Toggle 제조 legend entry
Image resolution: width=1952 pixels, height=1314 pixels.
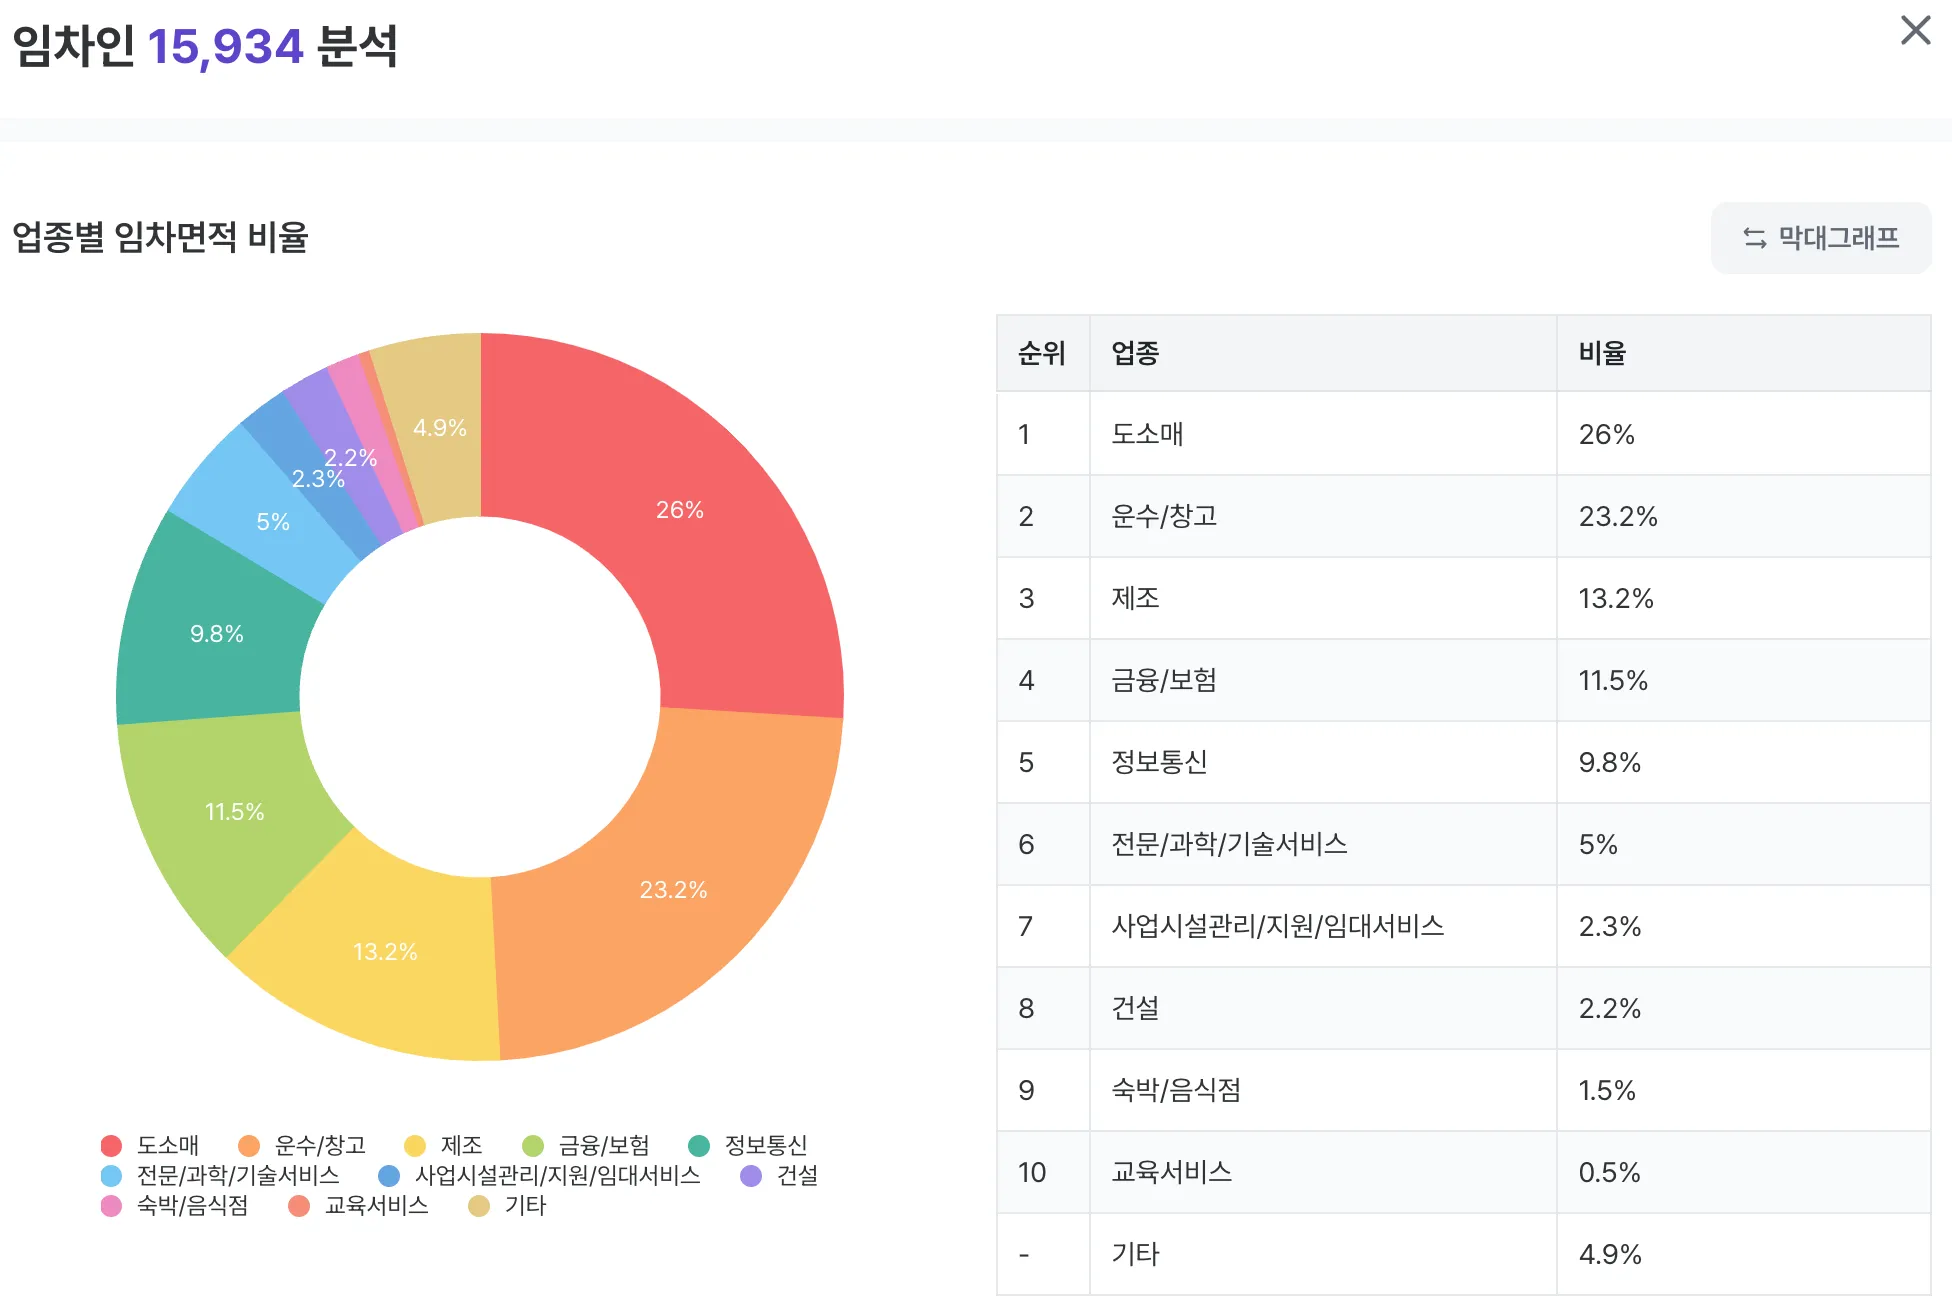460,1145
